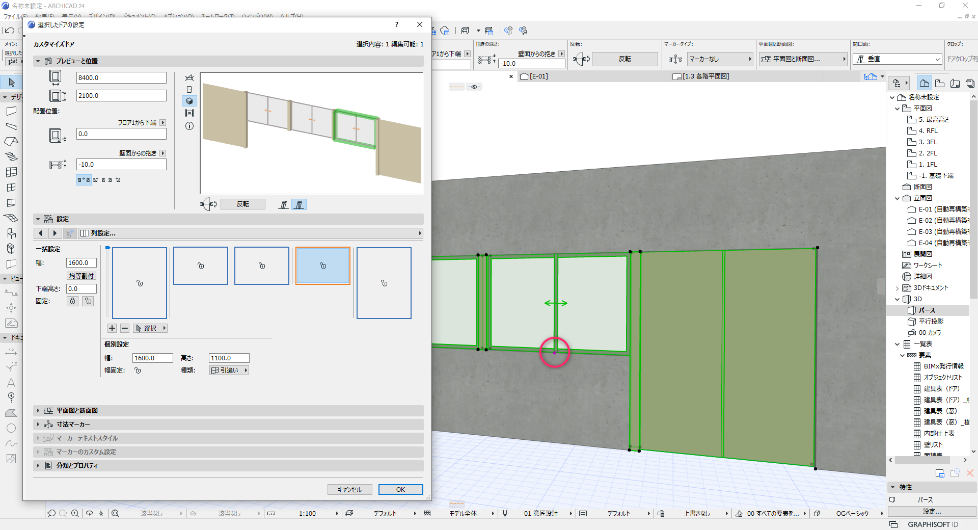Open the 1FL floor plan in navigator
Screen dimensions: 978x530
tap(928, 162)
